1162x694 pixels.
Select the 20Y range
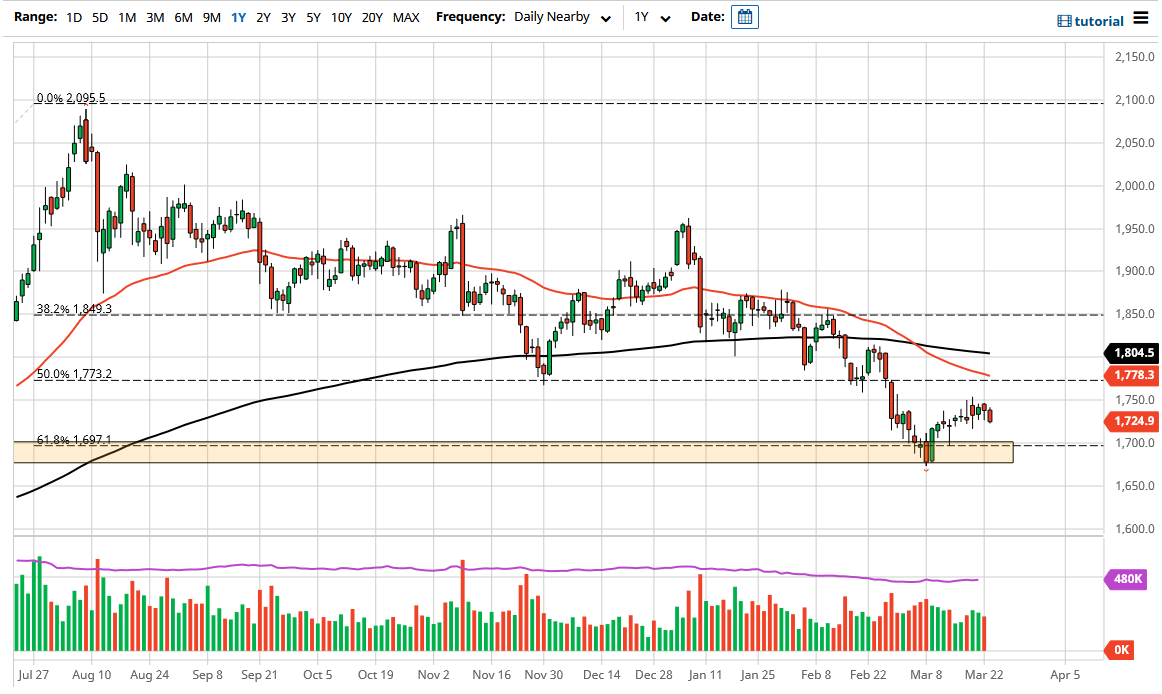[372, 17]
